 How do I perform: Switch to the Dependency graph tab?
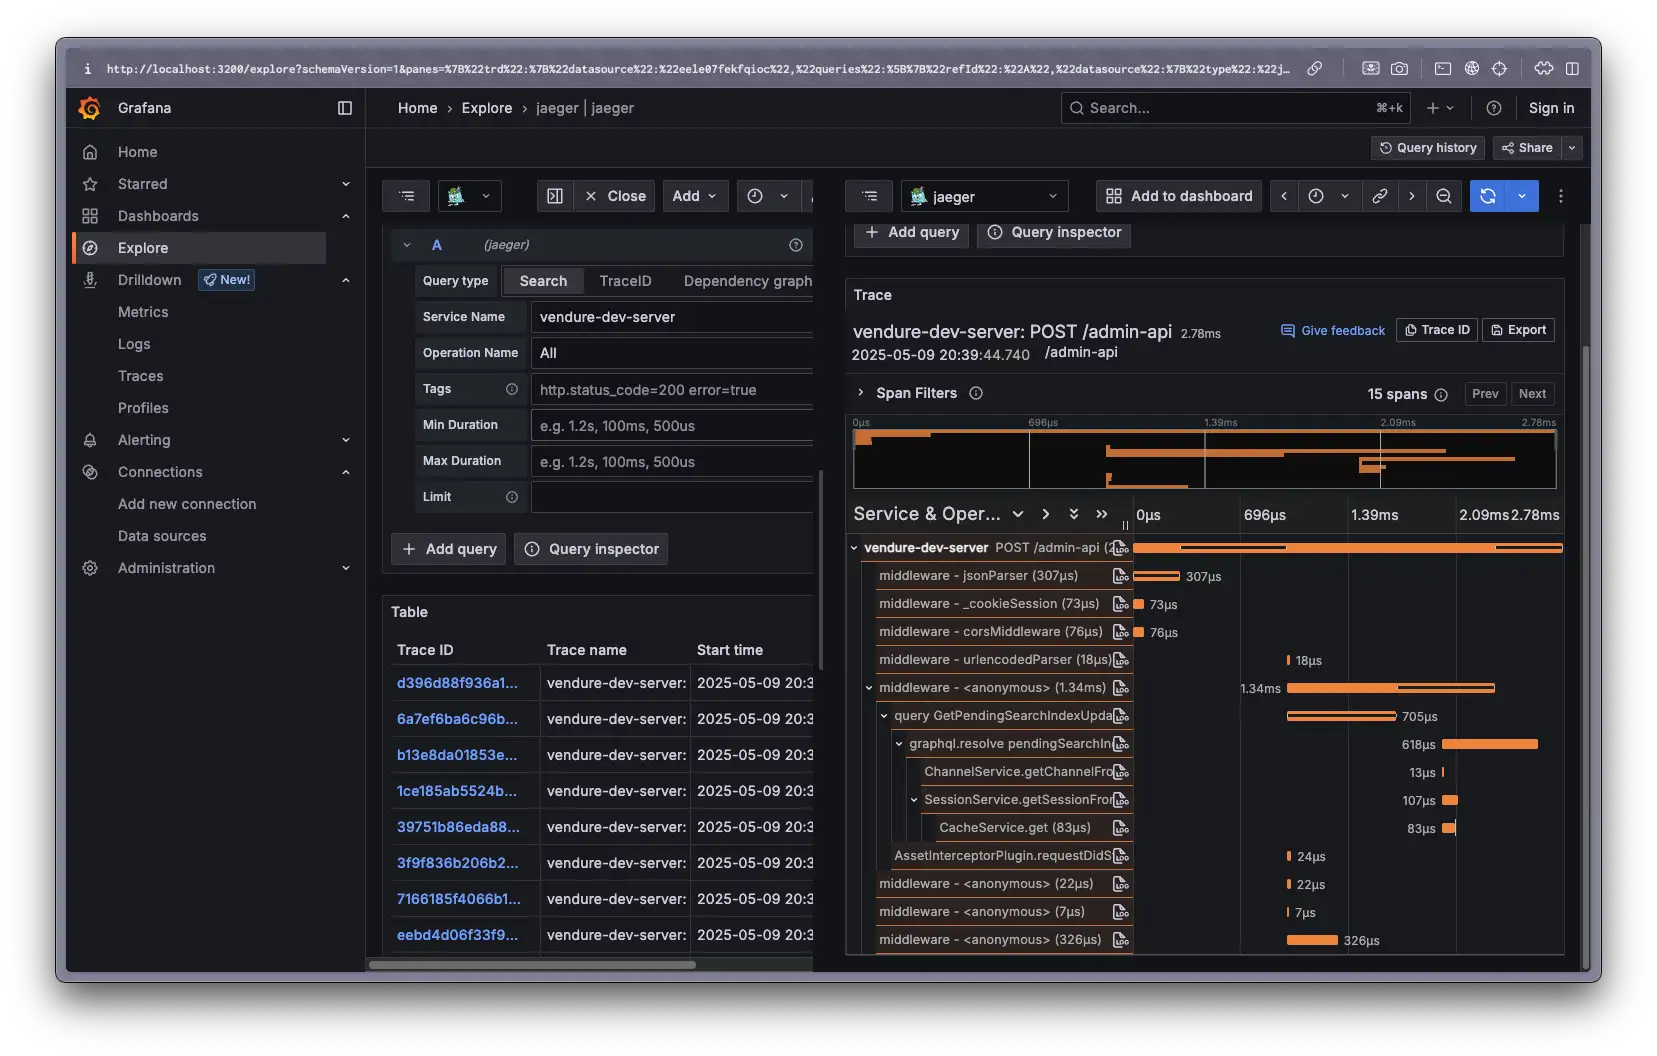pyautogui.click(x=748, y=281)
